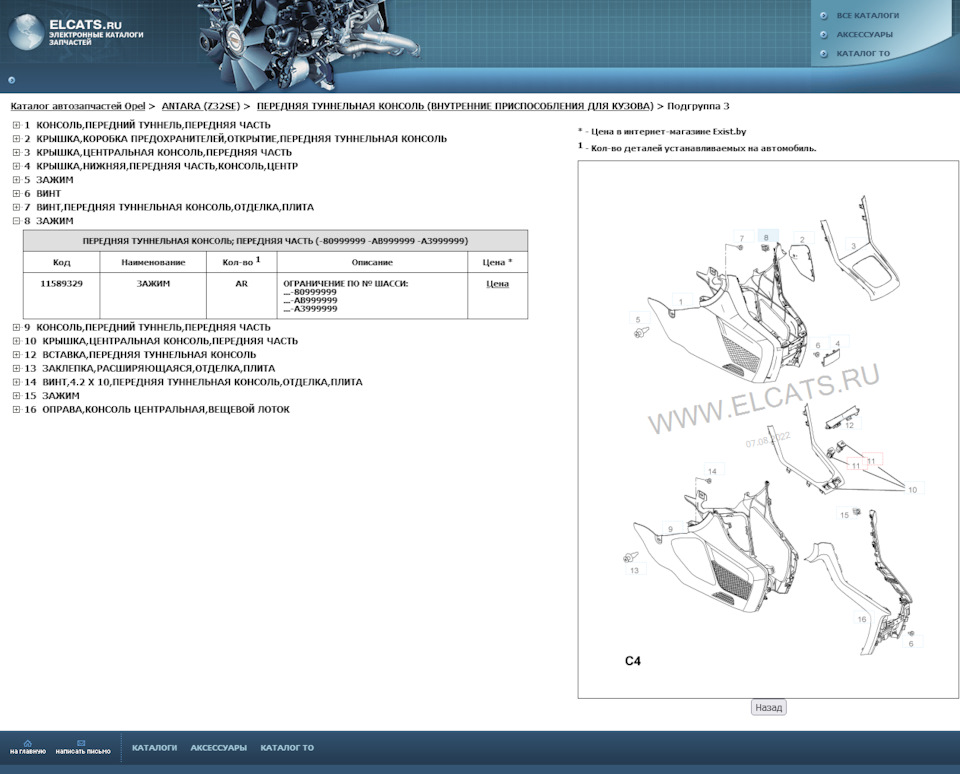Image resolution: width=960 pixels, height=774 pixels.
Task: Expand item 5 ЗАЖИМ tree node
Action: (16, 180)
